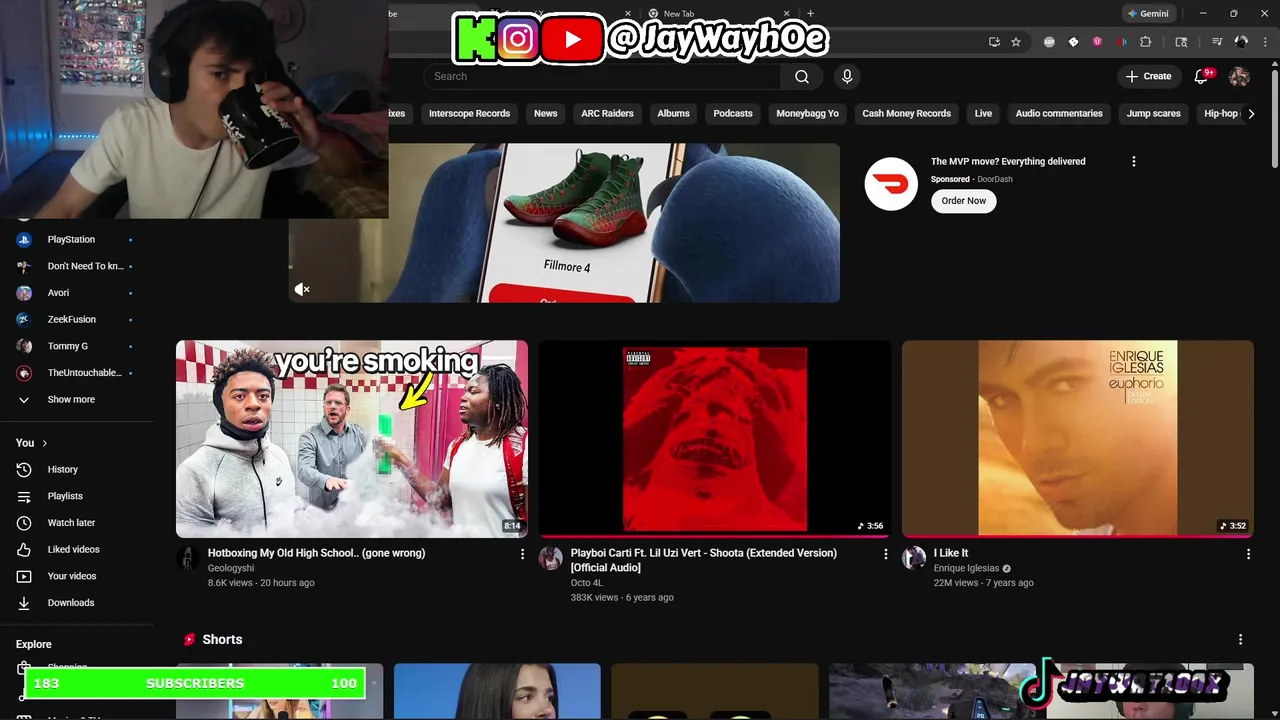This screenshot has height=720, width=1280.
Task: Bookmark this page with star icon
Action: point(1016,42)
